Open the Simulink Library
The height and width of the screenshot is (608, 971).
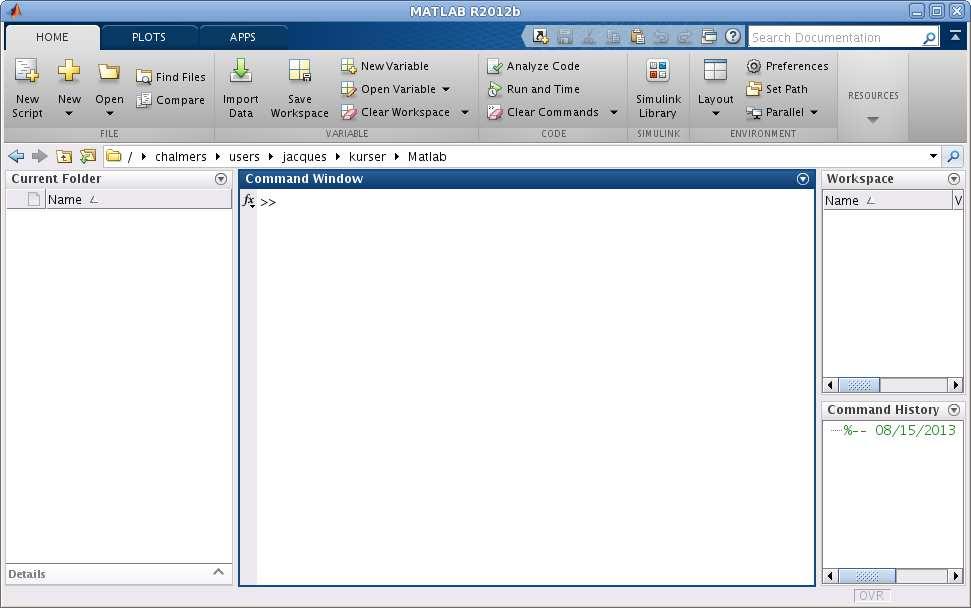(658, 87)
